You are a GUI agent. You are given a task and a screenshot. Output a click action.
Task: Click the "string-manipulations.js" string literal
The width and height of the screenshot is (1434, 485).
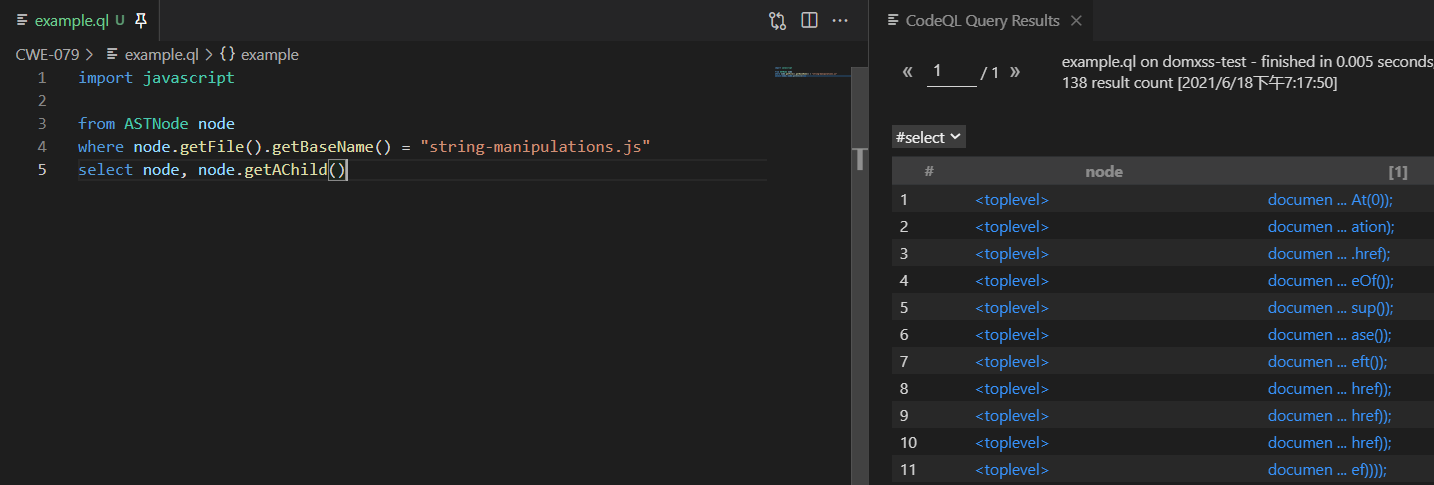click(535, 147)
